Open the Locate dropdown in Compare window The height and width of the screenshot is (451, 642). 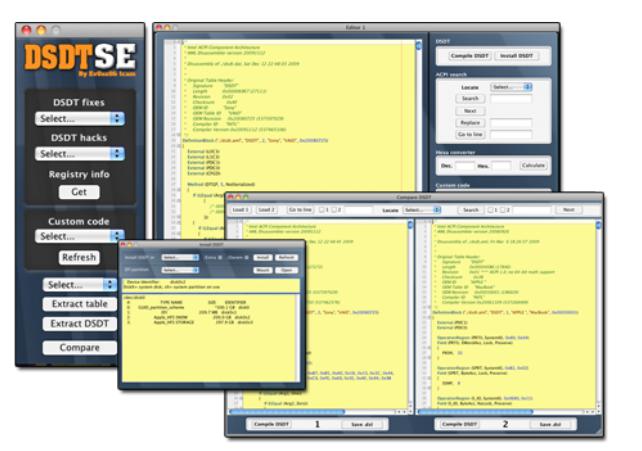pos(422,210)
